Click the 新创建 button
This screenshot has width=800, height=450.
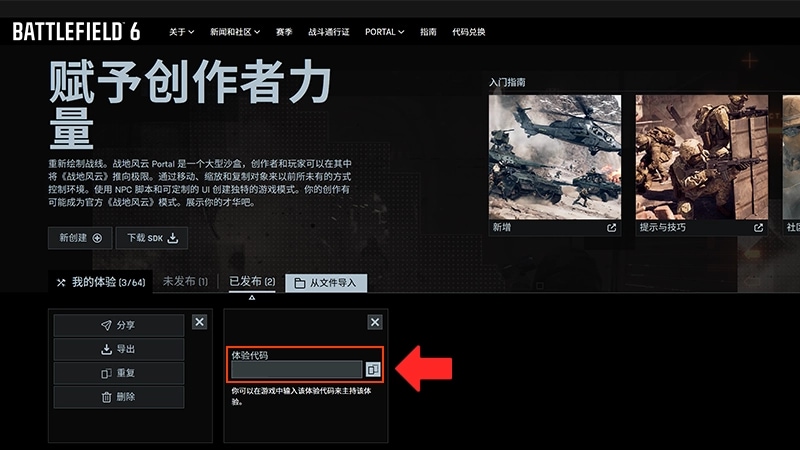(80, 238)
